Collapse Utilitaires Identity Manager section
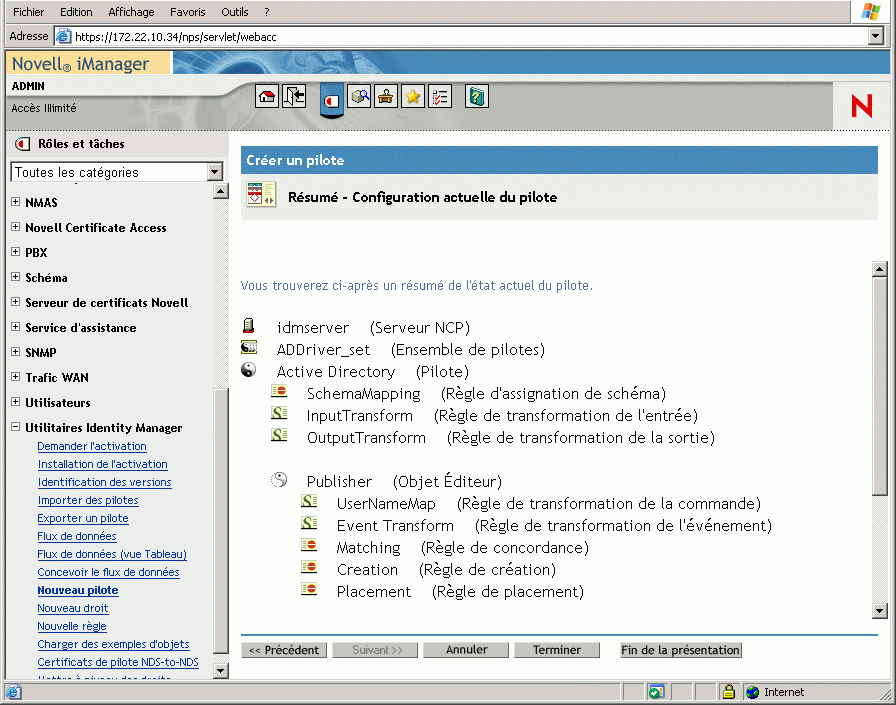The width and height of the screenshot is (896, 705). [14, 427]
